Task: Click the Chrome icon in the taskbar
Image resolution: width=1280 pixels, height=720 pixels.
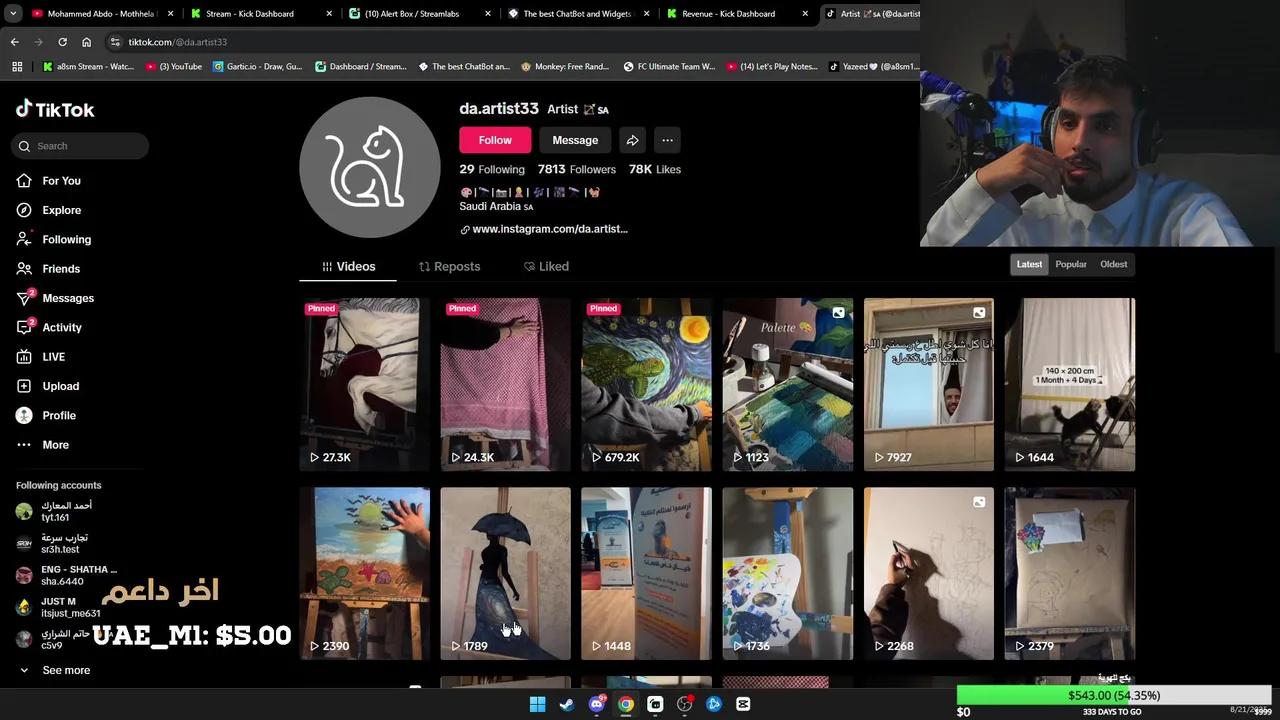Action: click(x=625, y=704)
